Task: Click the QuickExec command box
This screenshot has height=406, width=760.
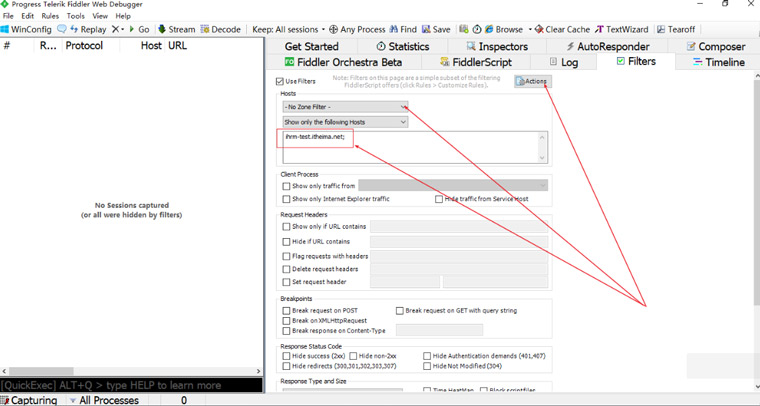Action: coord(131,386)
